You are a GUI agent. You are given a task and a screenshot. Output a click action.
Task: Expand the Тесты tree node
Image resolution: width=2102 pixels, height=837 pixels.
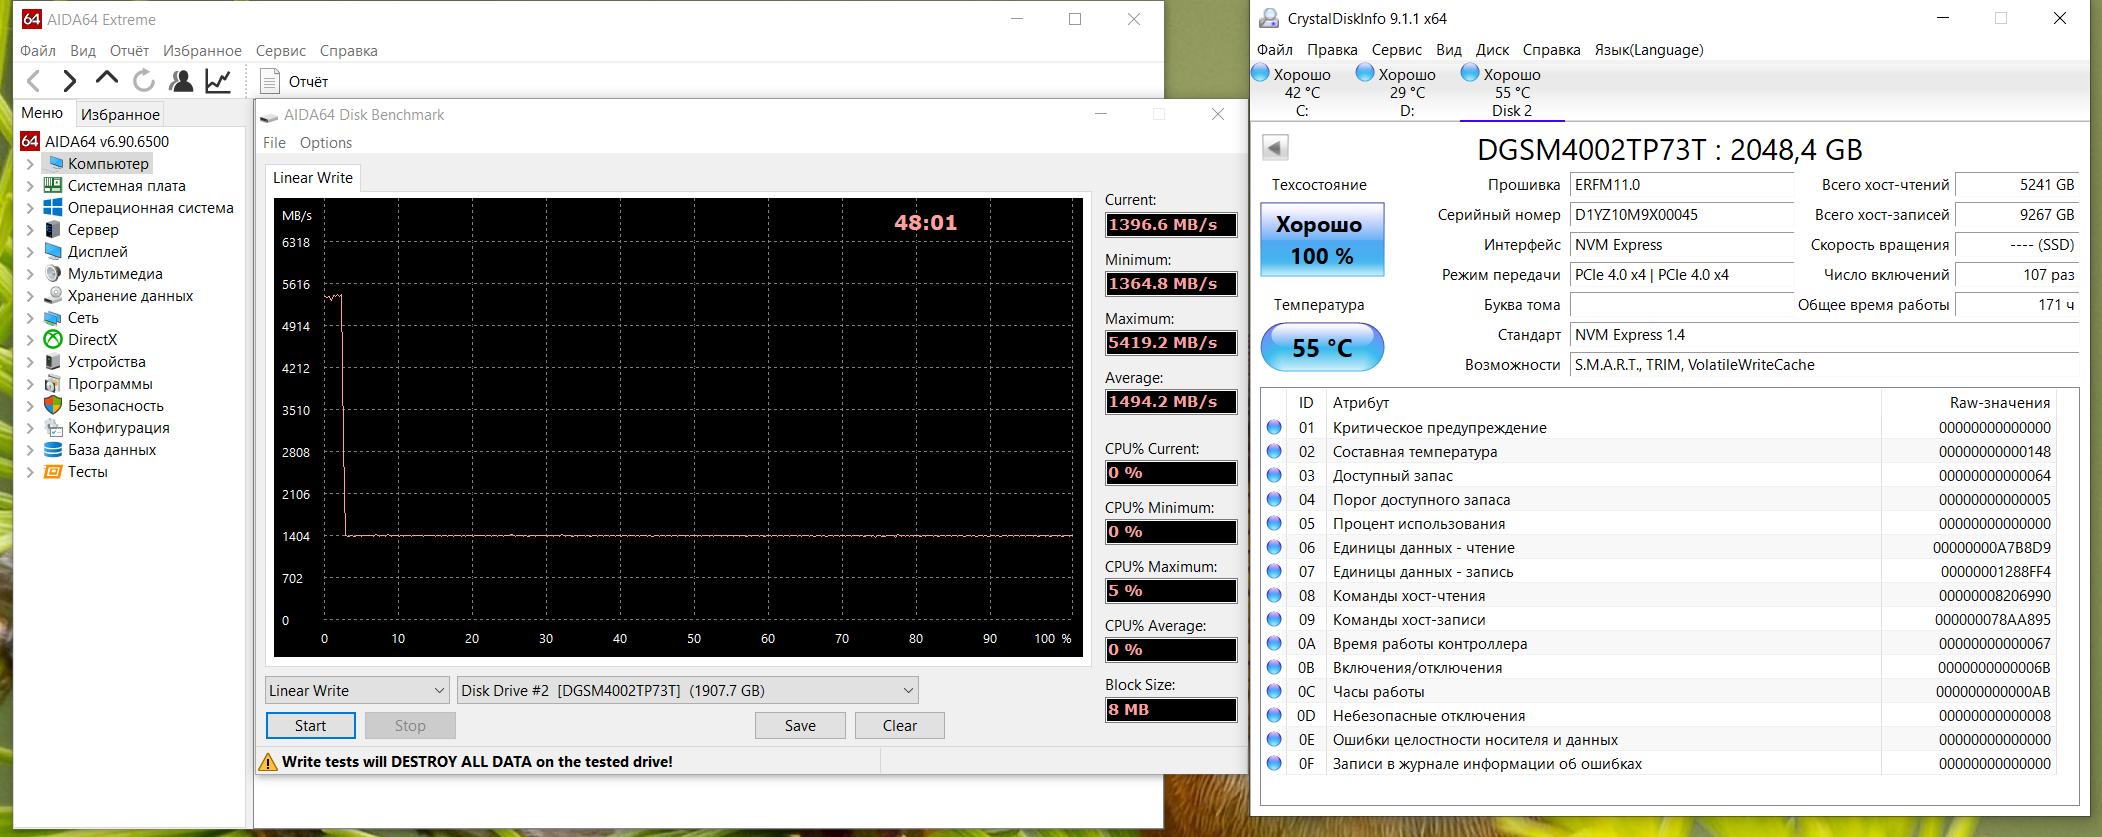click(x=30, y=472)
